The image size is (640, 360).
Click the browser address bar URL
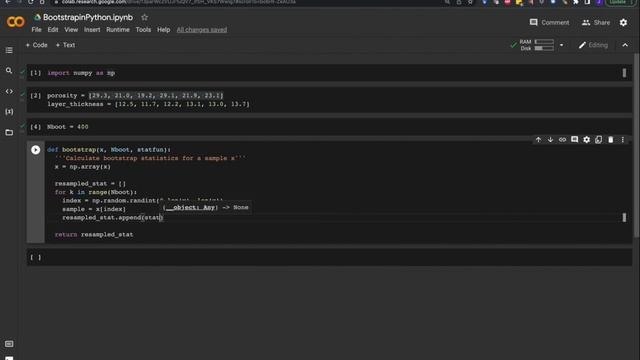pos(179,2)
